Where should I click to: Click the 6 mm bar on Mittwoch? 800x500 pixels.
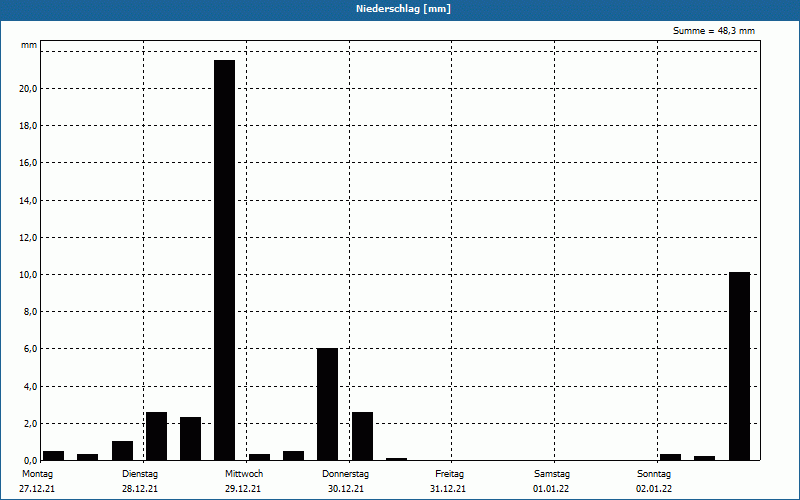[328, 404]
